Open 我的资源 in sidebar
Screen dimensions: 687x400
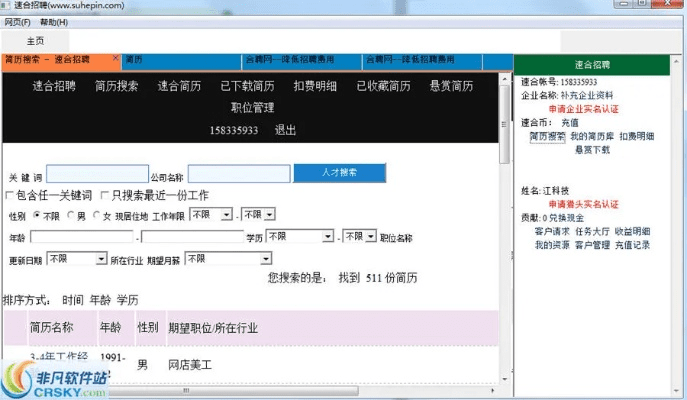pos(552,245)
